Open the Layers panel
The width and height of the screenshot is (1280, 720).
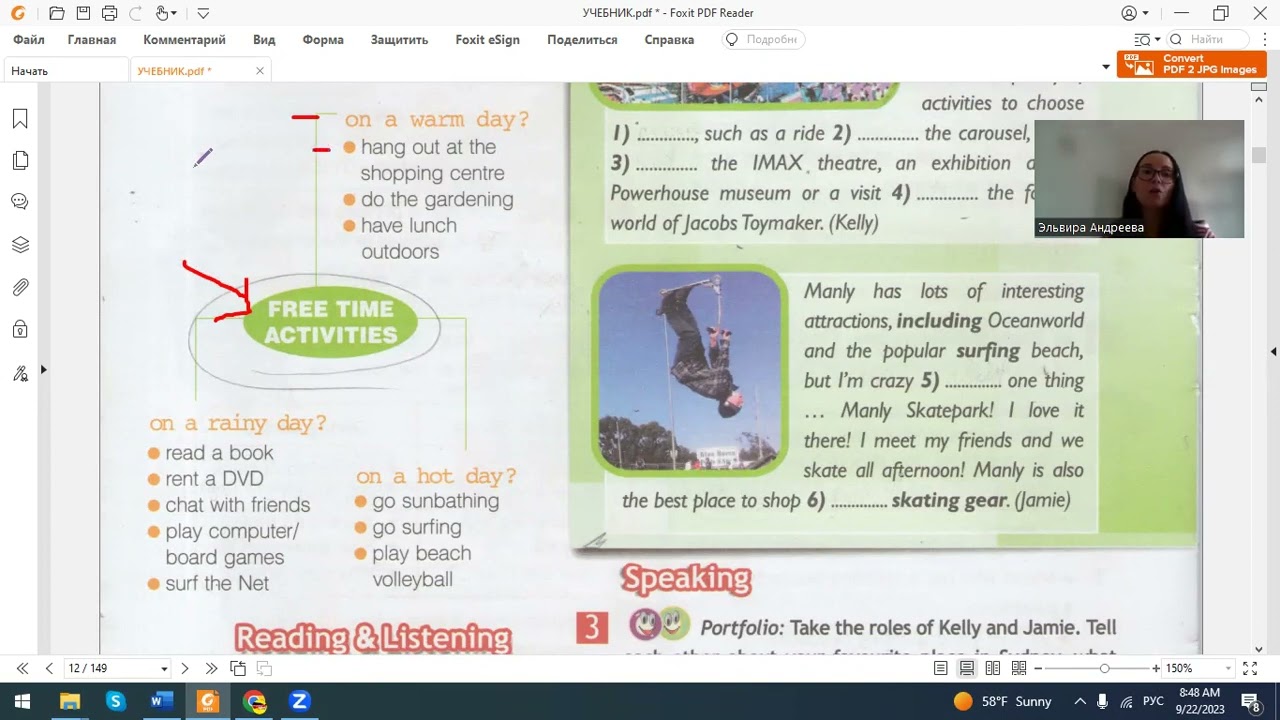[x=20, y=245]
